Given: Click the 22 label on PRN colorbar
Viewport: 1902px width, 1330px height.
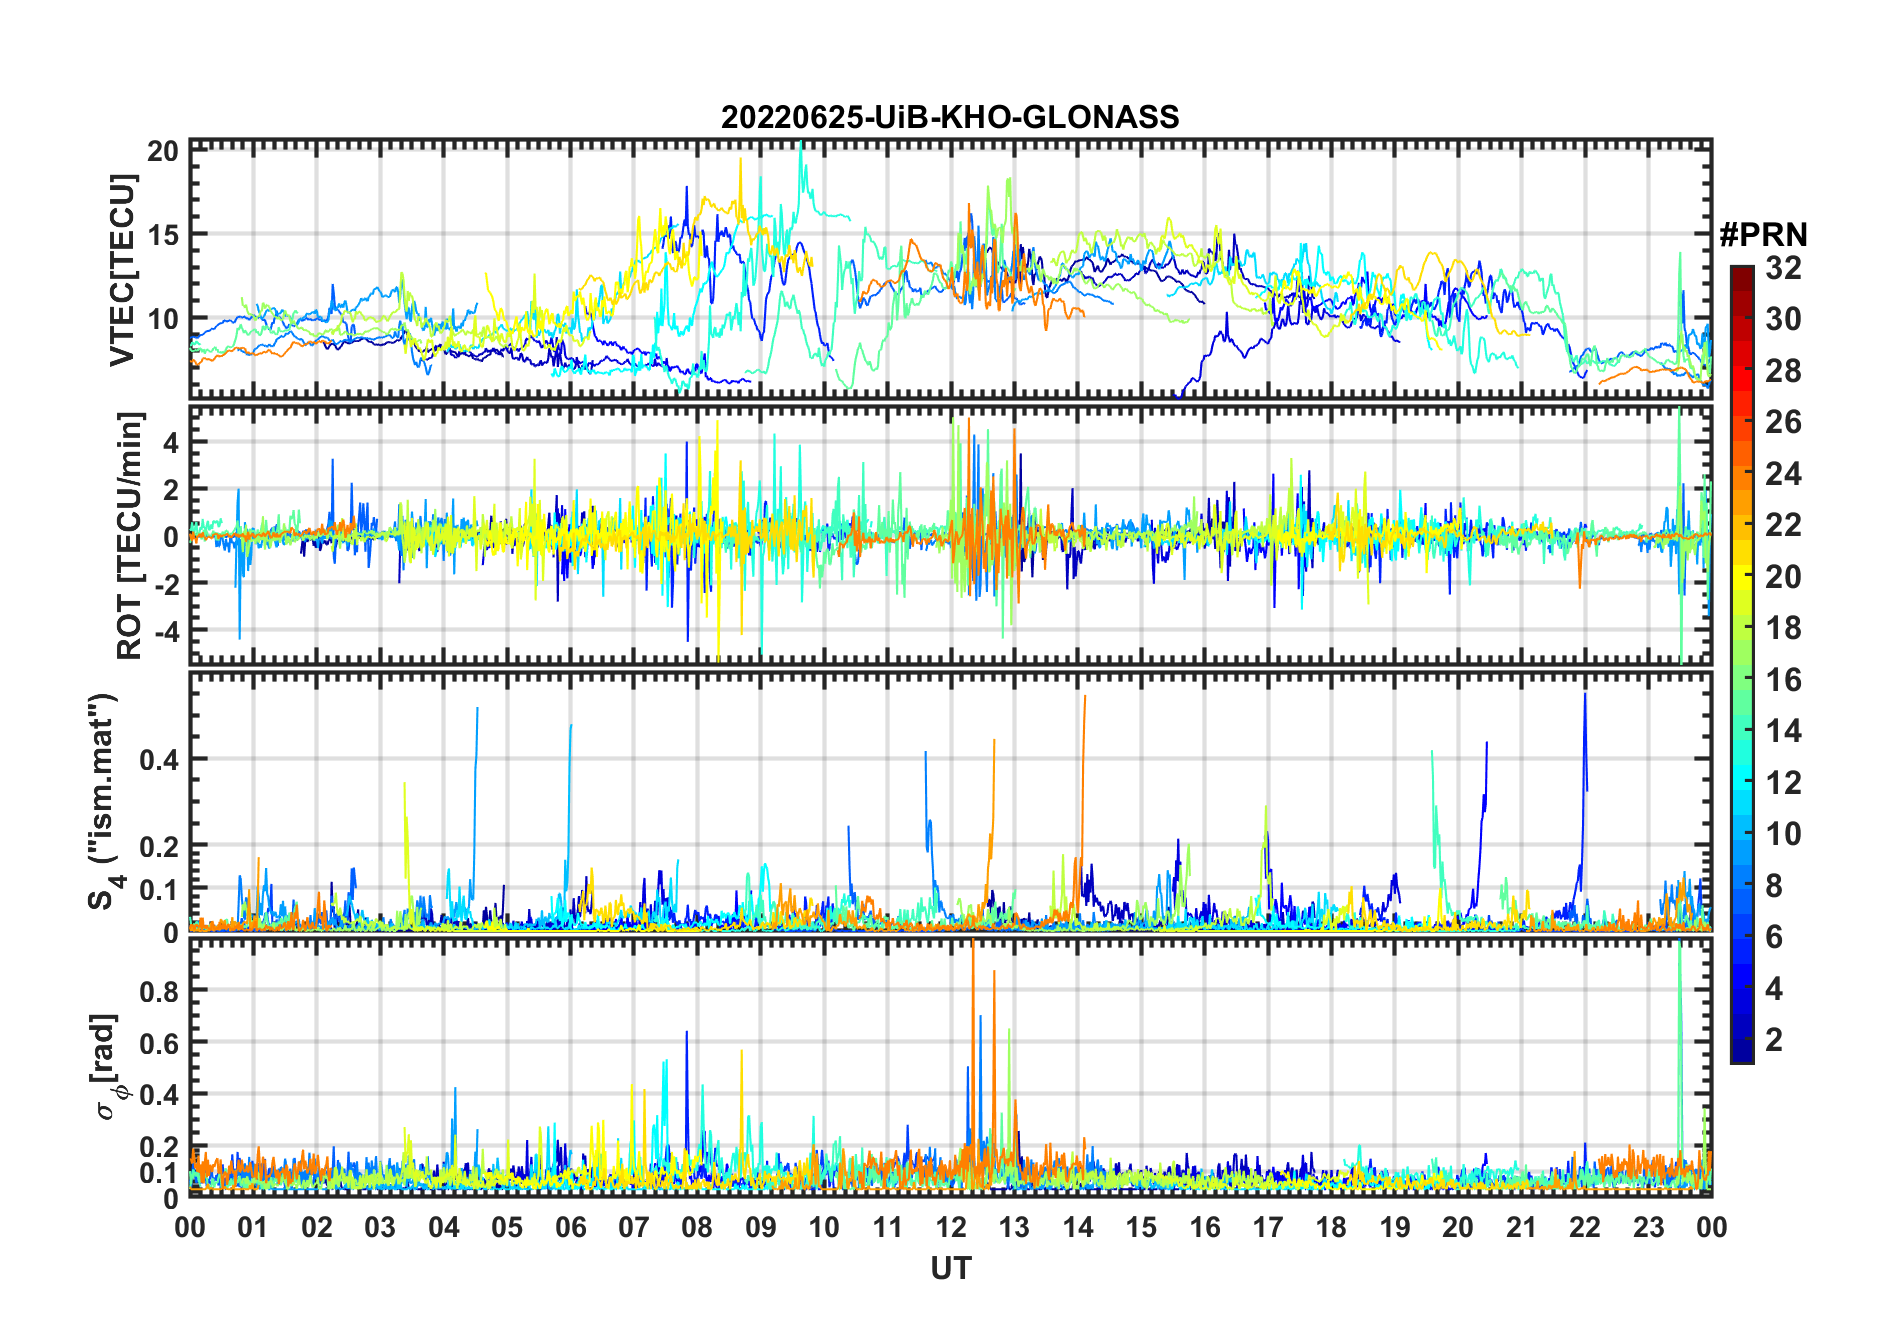Looking at the screenshot, I should 1784,525.
